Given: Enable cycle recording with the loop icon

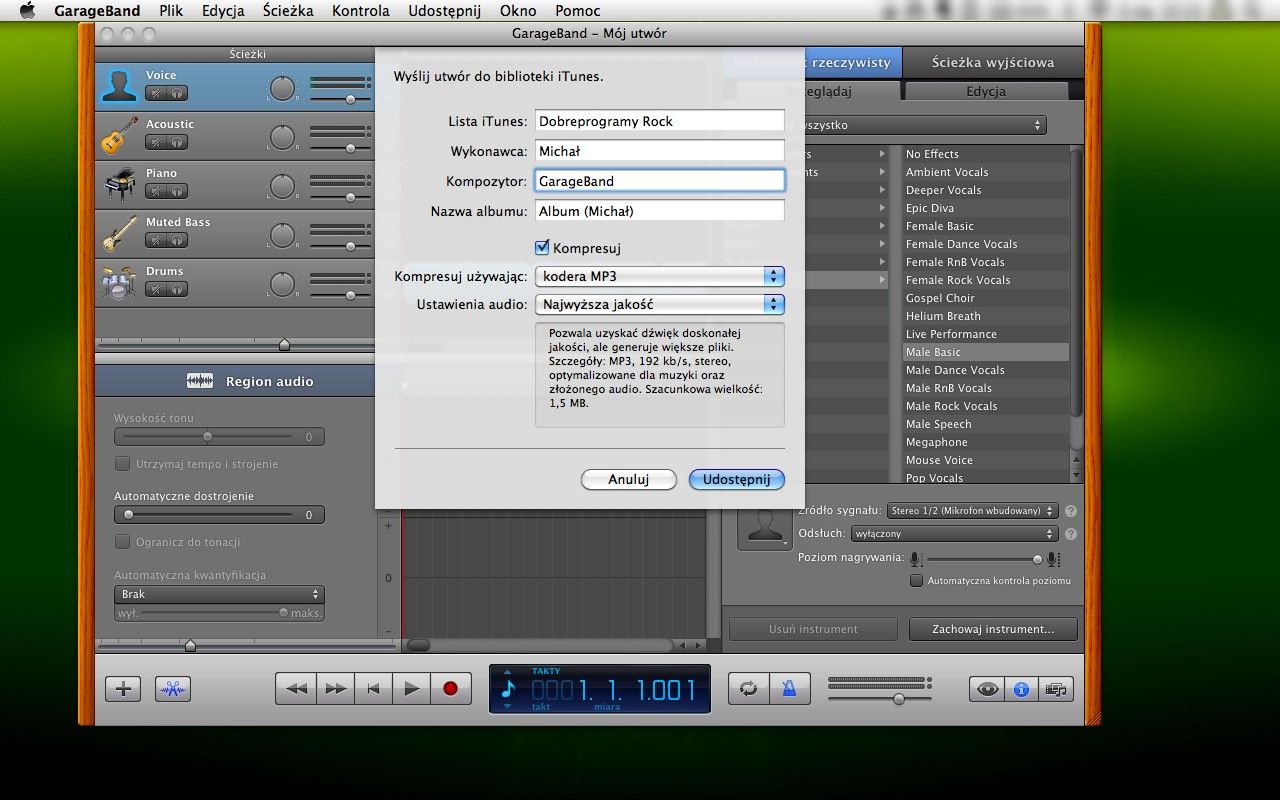Looking at the screenshot, I should (x=748, y=688).
